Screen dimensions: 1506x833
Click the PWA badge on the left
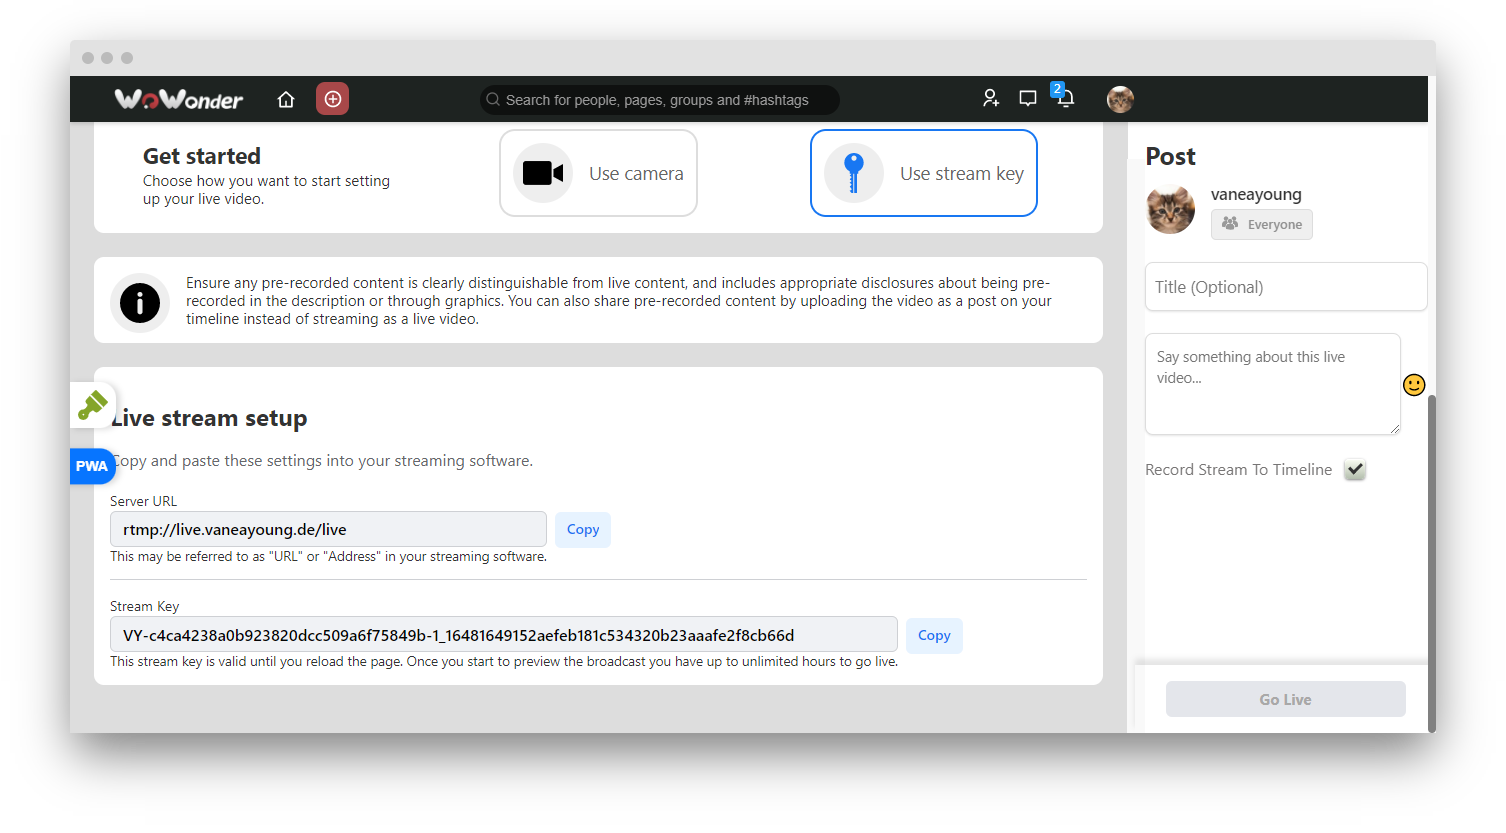click(91, 466)
